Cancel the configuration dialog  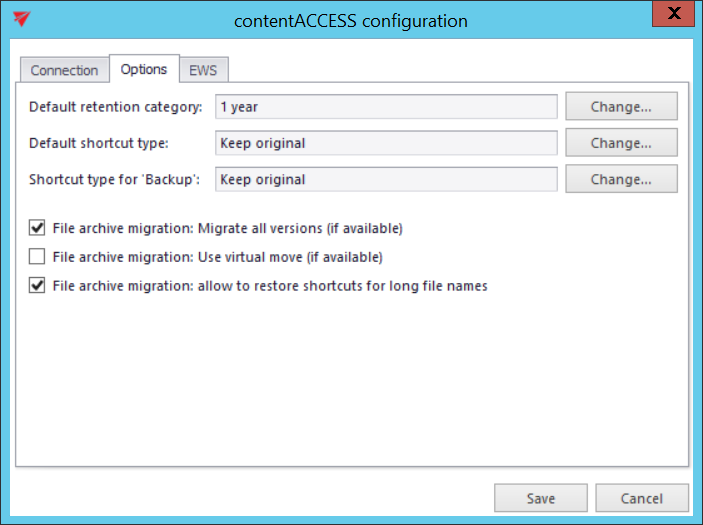pos(642,498)
